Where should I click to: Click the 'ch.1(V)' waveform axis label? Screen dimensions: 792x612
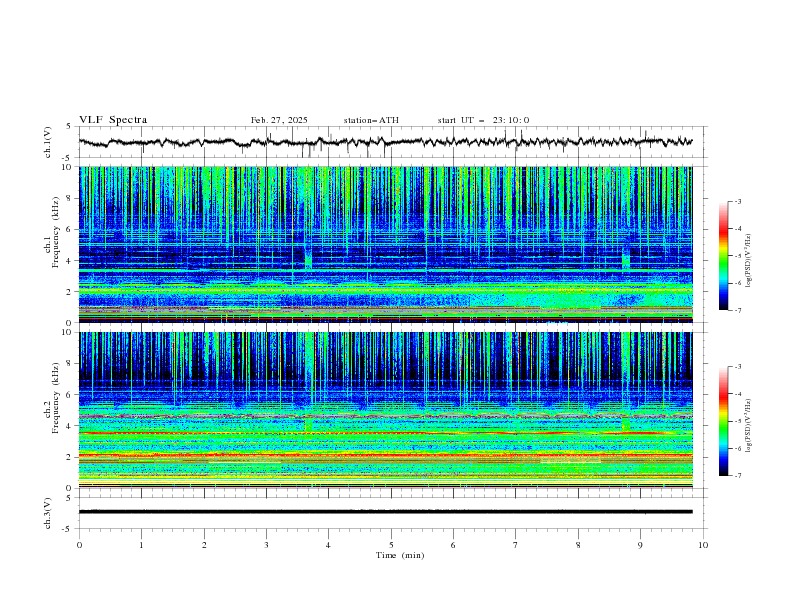click(48, 142)
